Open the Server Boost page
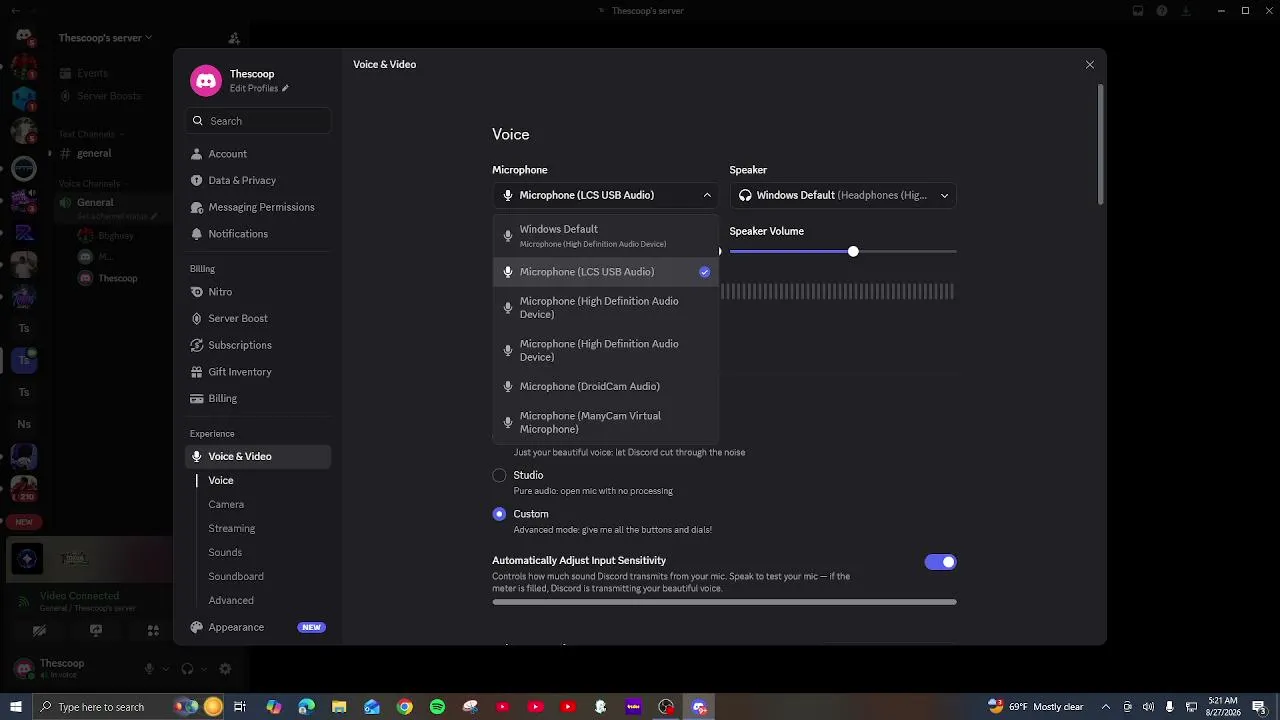This screenshot has height=720, width=1280. point(260,318)
